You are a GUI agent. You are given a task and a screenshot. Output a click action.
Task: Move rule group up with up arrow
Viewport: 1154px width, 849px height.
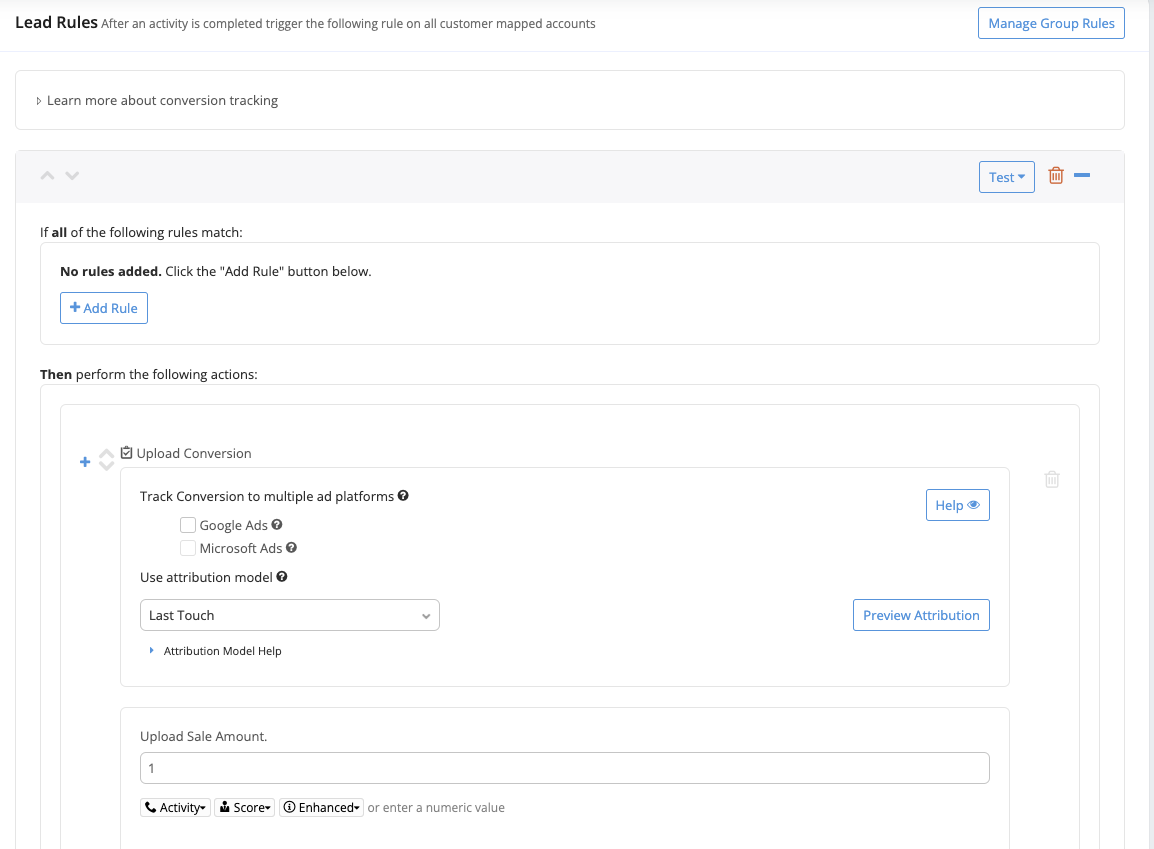(x=47, y=176)
